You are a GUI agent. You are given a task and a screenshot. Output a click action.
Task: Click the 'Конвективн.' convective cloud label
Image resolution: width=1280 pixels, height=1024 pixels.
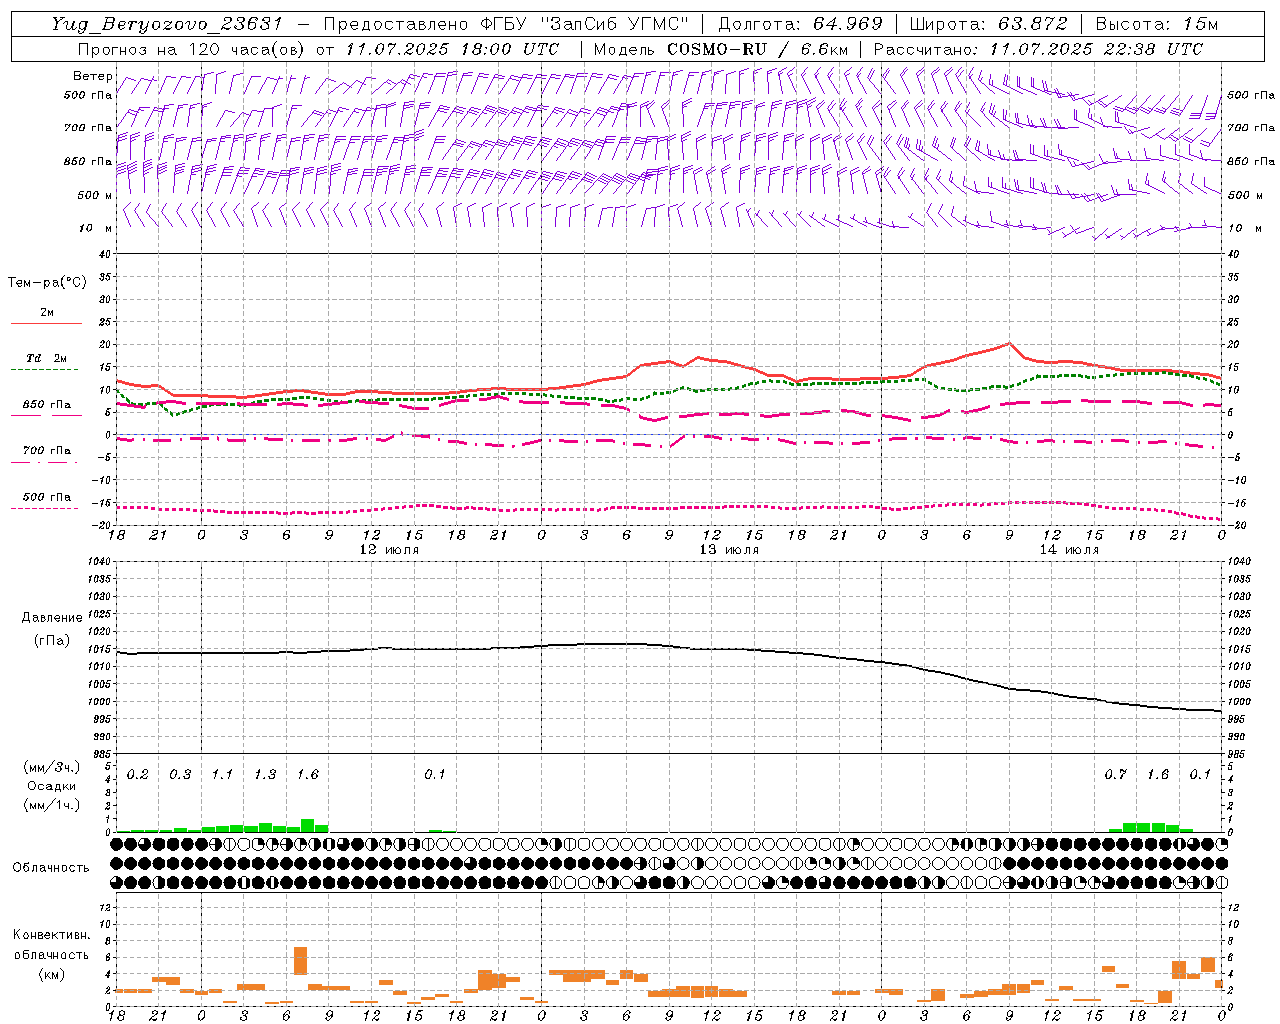pyautogui.click(x=52, y=935)
